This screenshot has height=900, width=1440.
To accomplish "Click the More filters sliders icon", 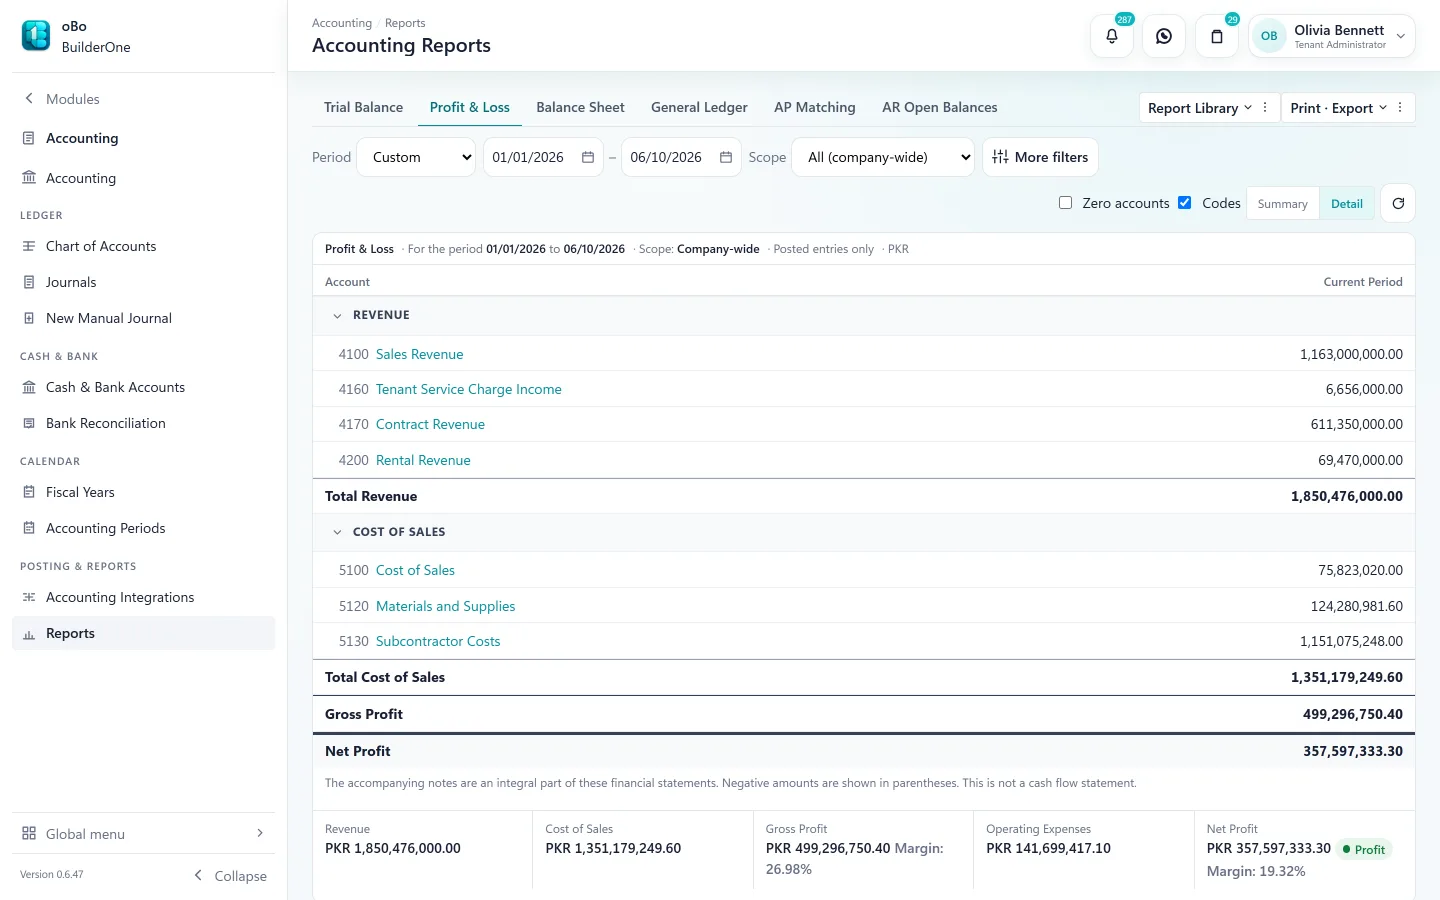I will [x=1000, y=157].
